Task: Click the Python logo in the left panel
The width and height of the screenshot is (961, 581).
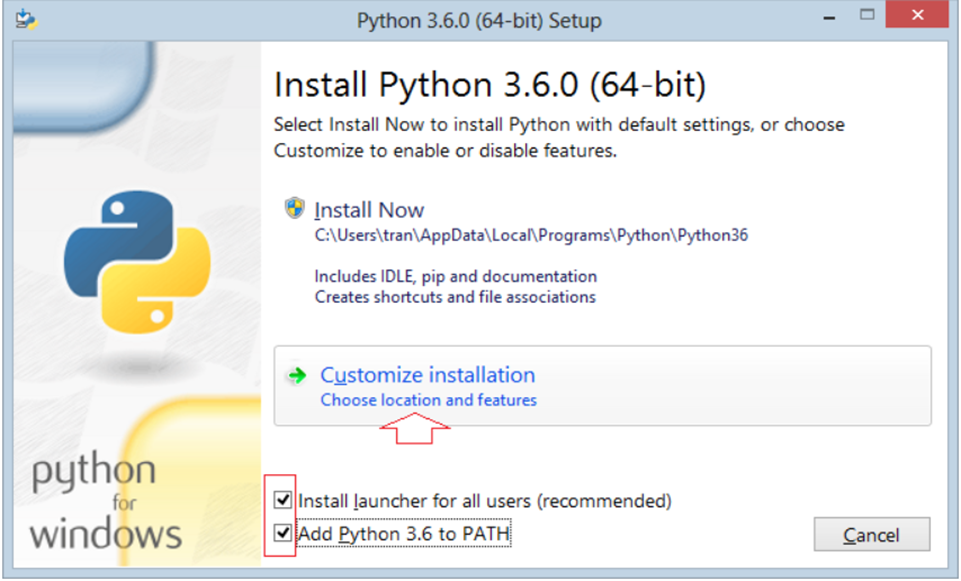Action: coord(137,262)
